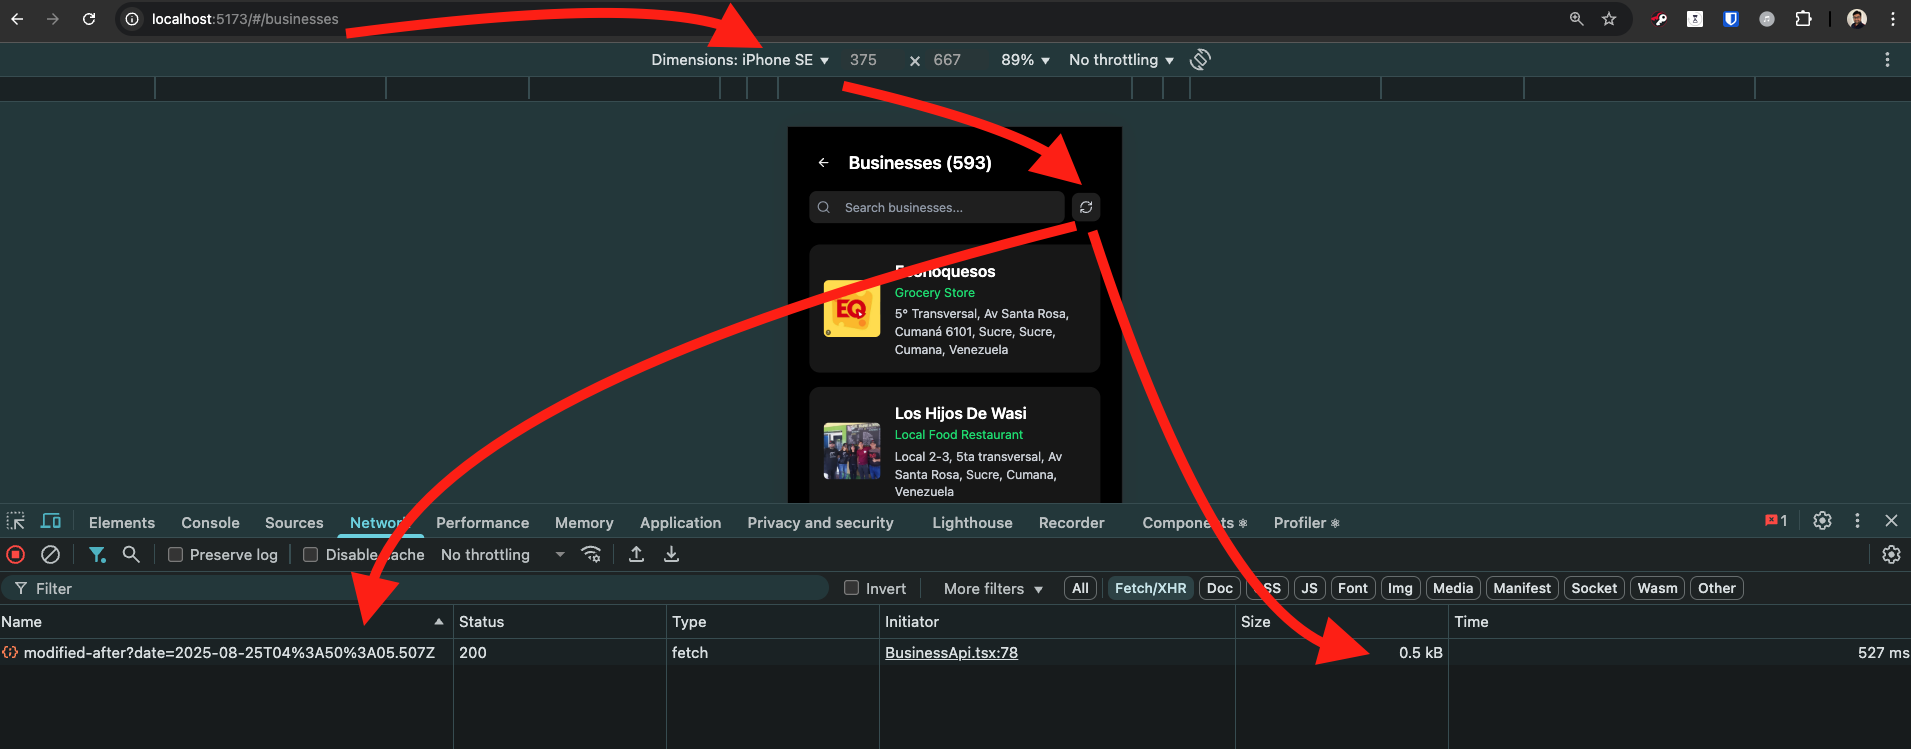Image resolution: width=1911 pixels, height=749 pixels.
Task: Toggle the Fetch/XHR request filter
Action: pyautogui.click(x=1150, y=588)
